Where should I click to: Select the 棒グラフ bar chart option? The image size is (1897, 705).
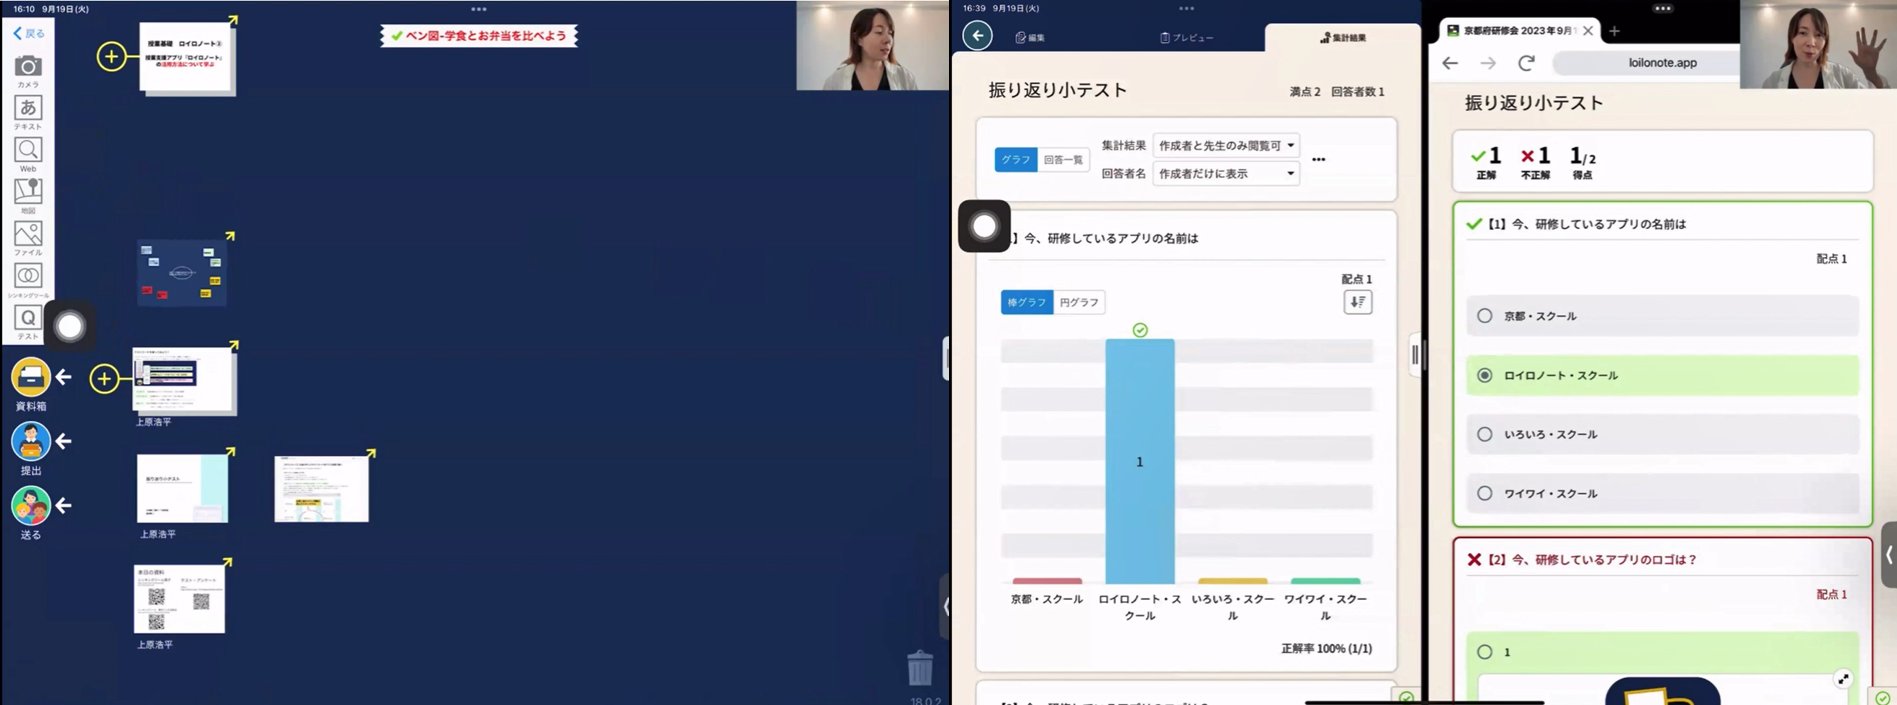click(x=1027, y=302)
